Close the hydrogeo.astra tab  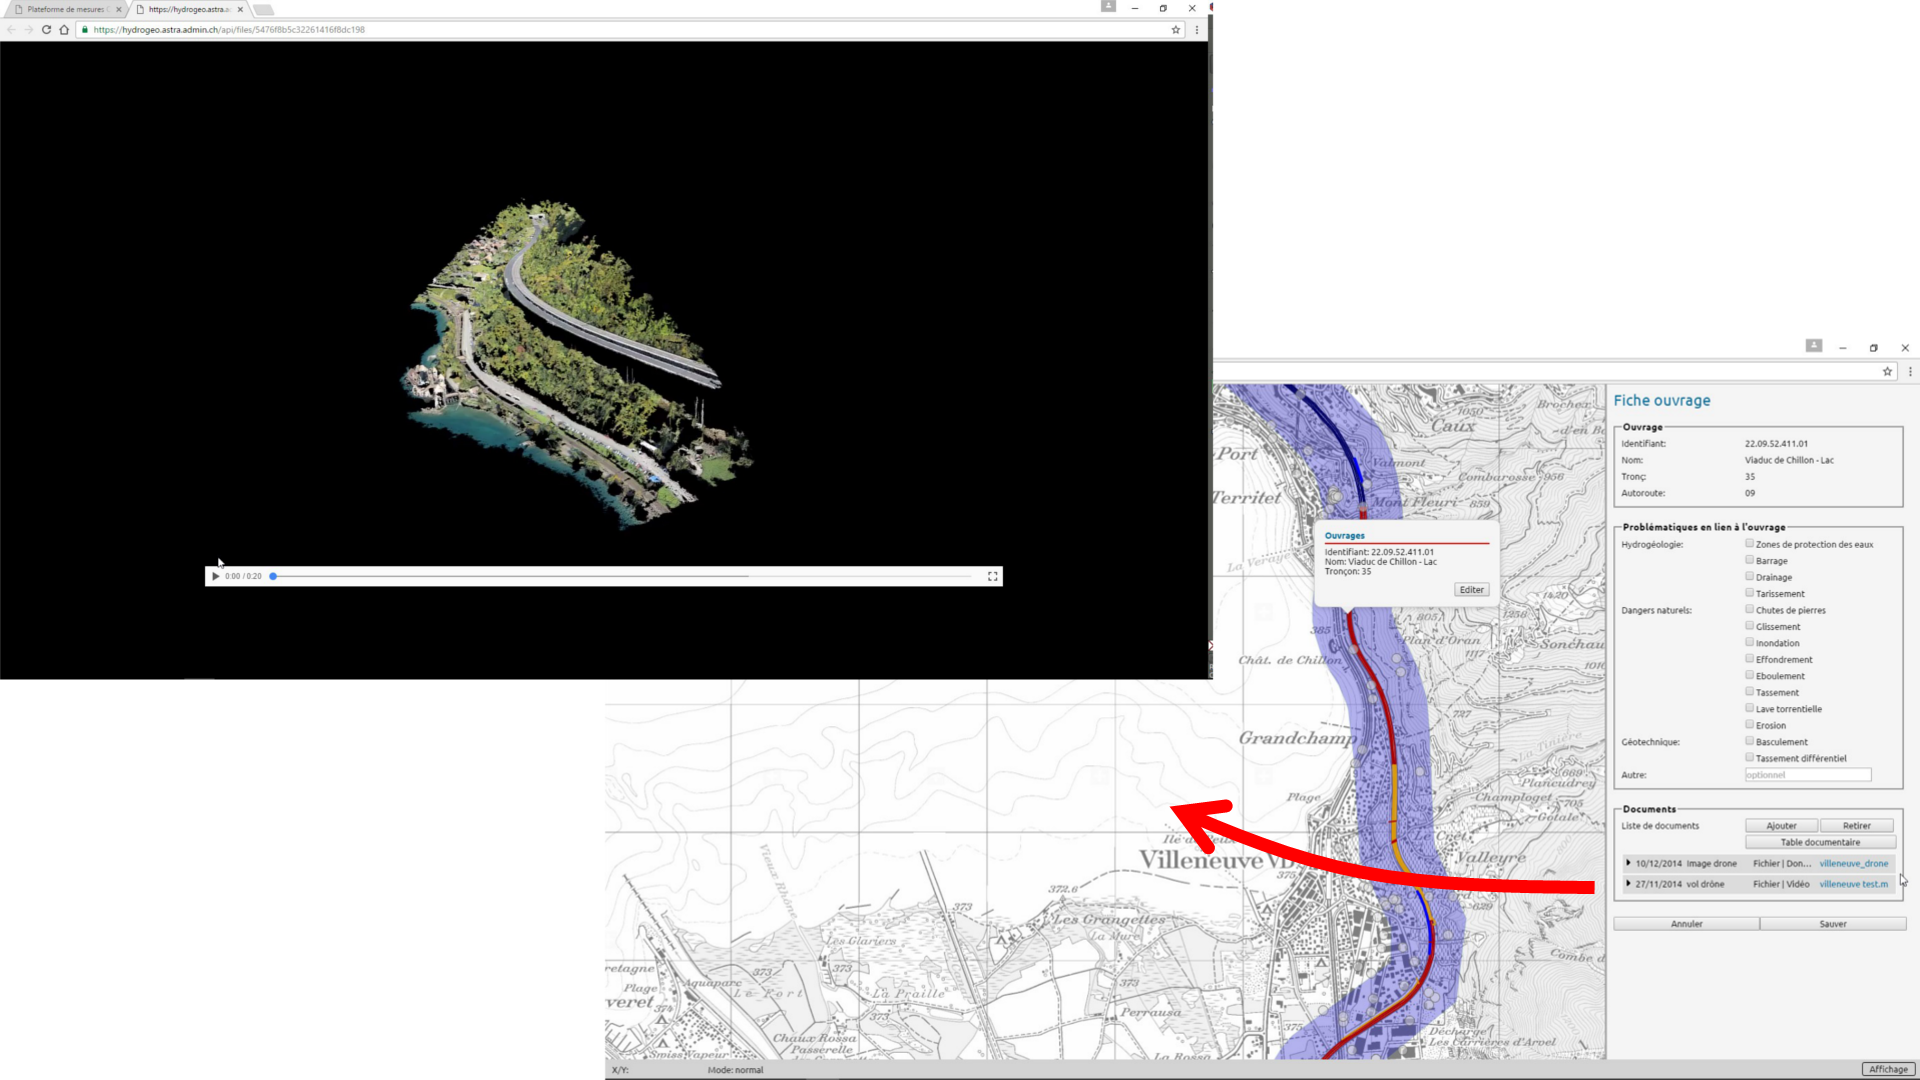tap(240, 9)
